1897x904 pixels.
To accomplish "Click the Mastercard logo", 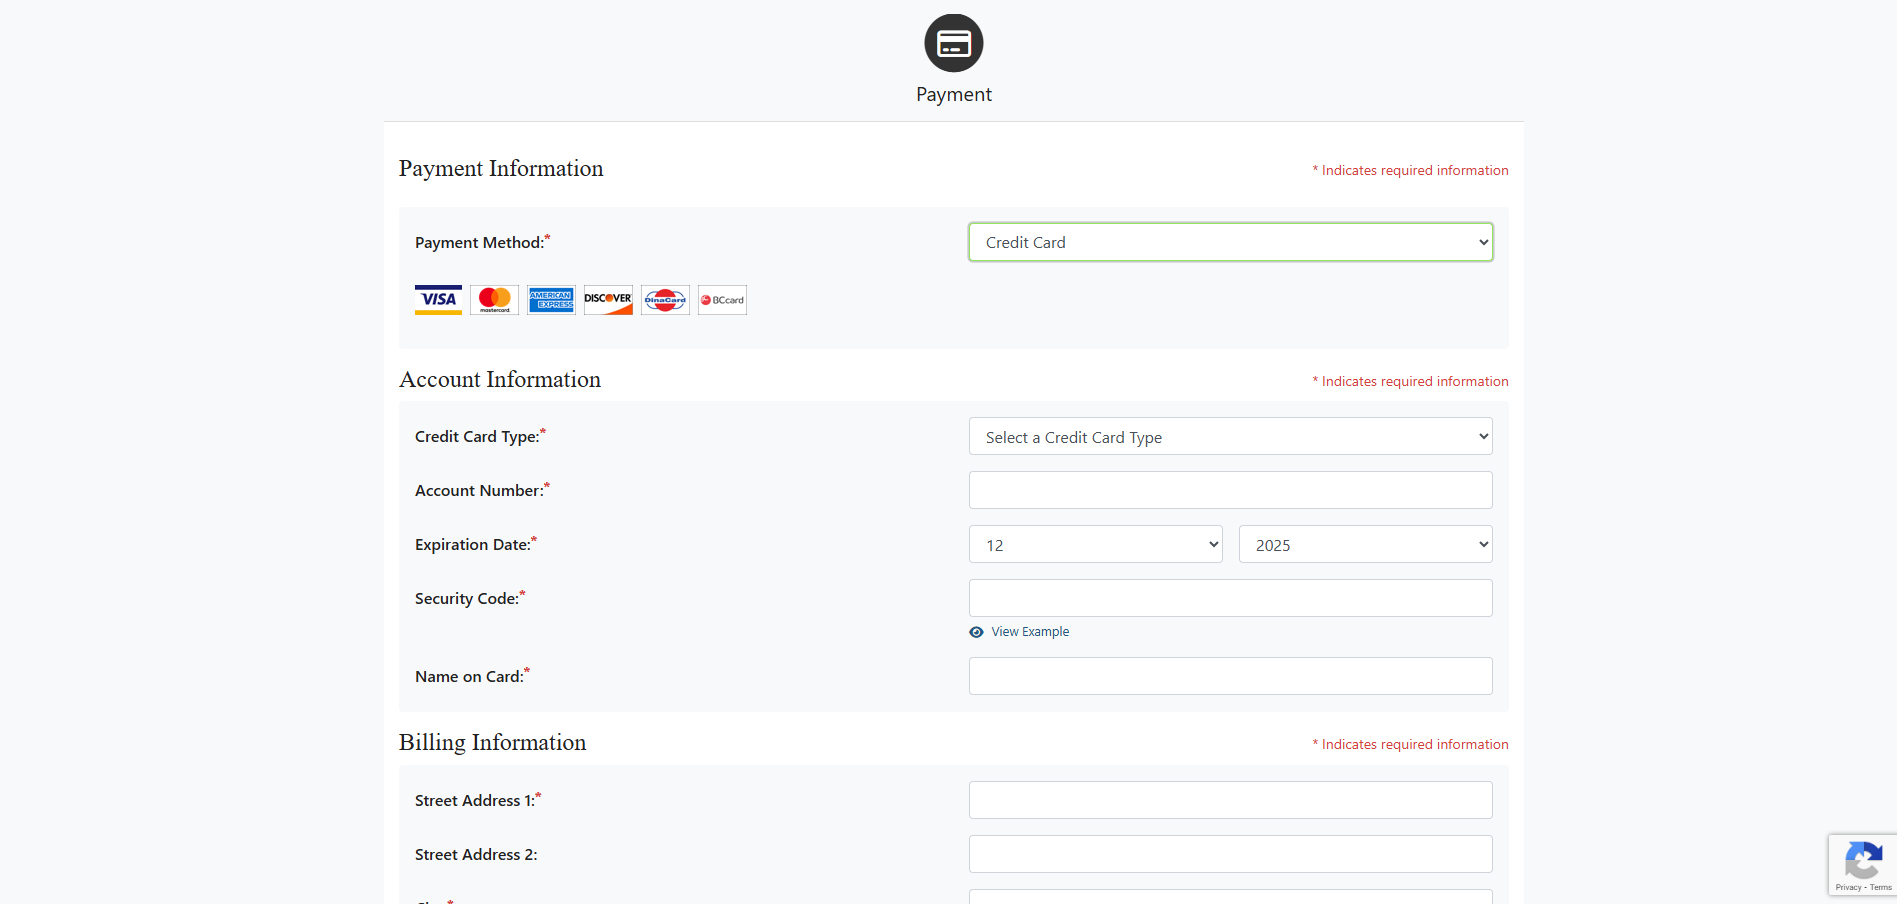I will 494,300.
